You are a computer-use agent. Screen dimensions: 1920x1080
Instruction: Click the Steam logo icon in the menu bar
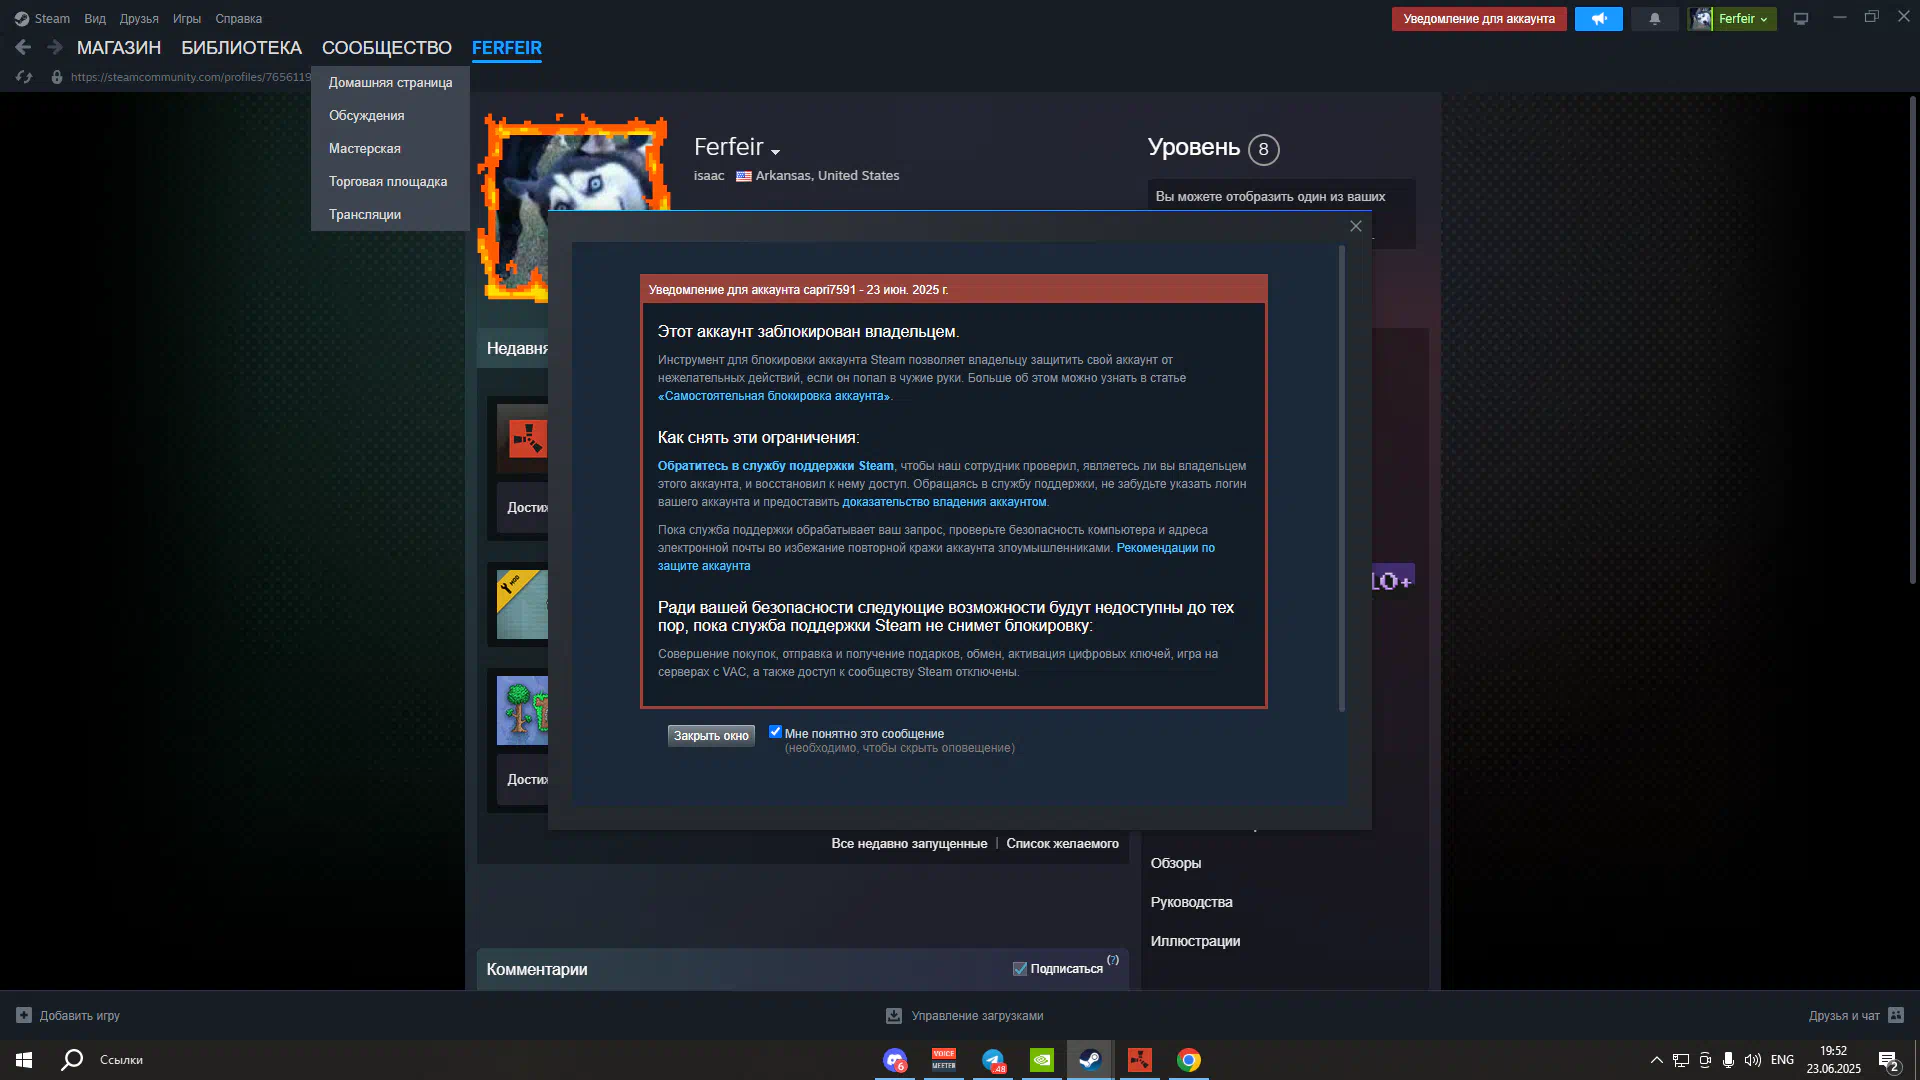pos(22,19)
